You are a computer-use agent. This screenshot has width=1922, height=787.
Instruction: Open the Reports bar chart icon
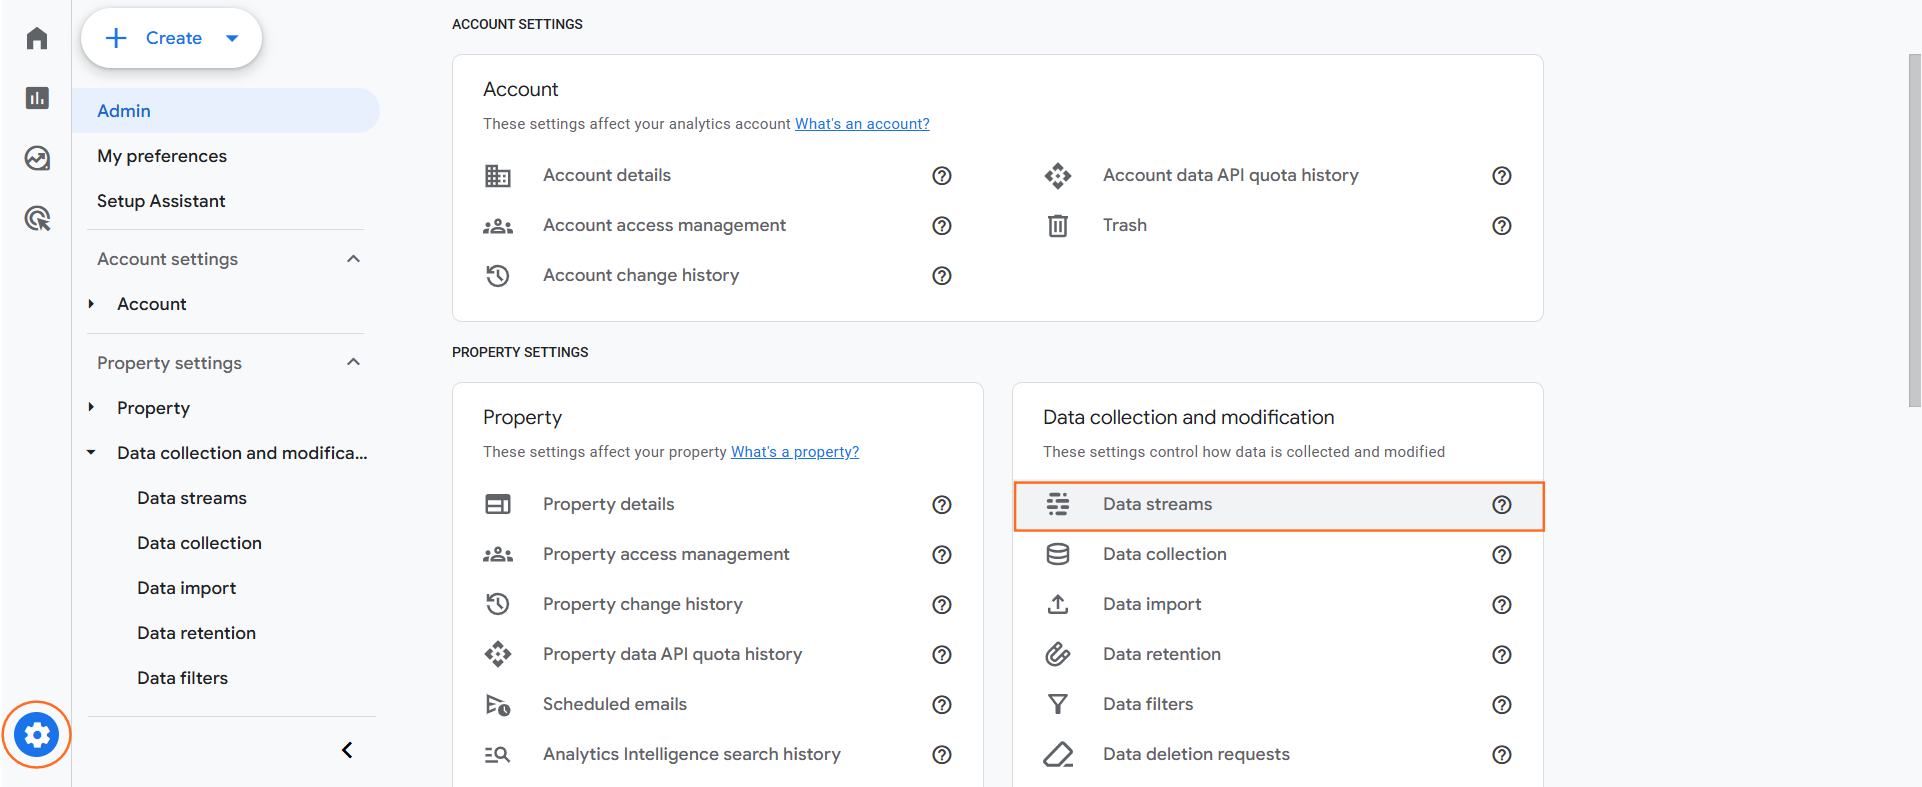[37, 98]
